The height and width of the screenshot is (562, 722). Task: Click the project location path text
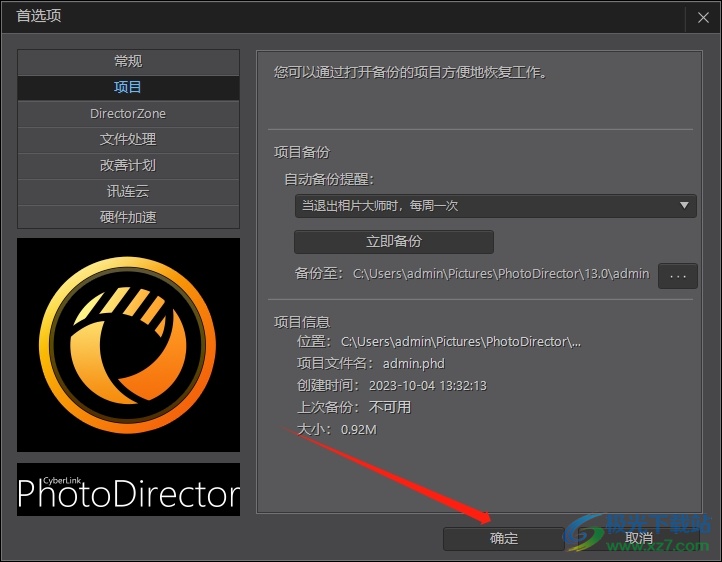click(x=460, y=342)
